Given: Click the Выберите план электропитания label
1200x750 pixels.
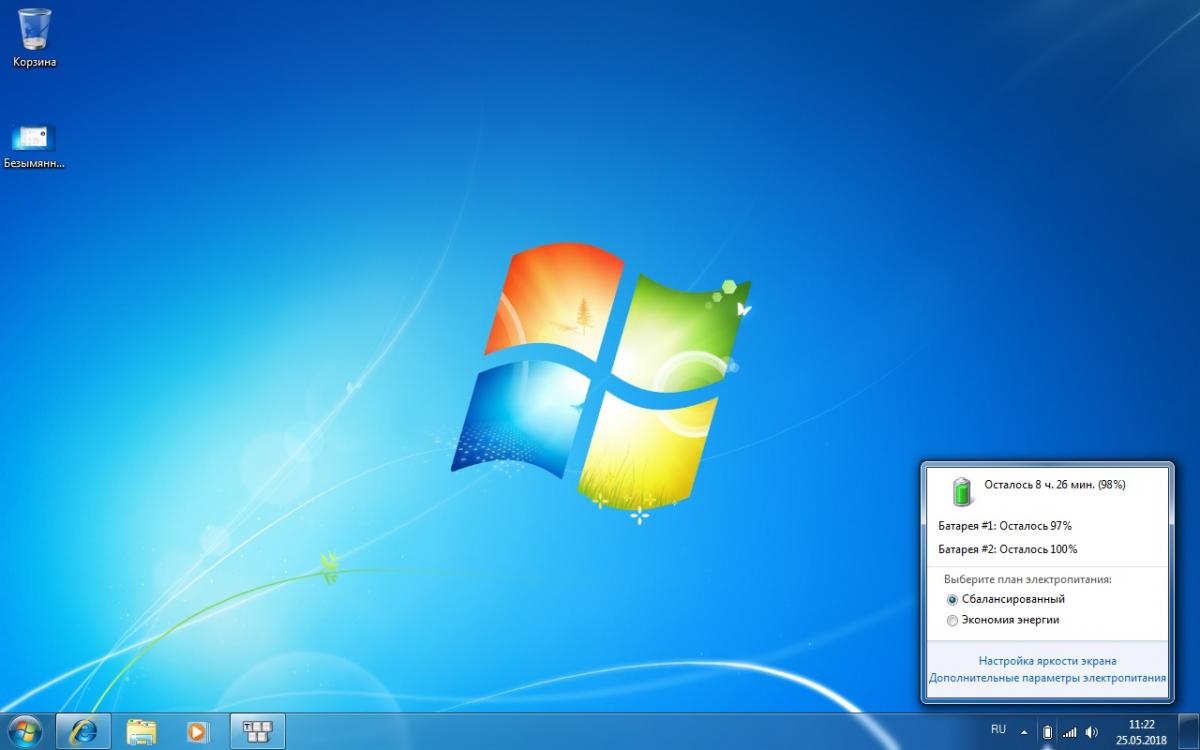Looking at the screenshot, I should (x=1028, y=579).
